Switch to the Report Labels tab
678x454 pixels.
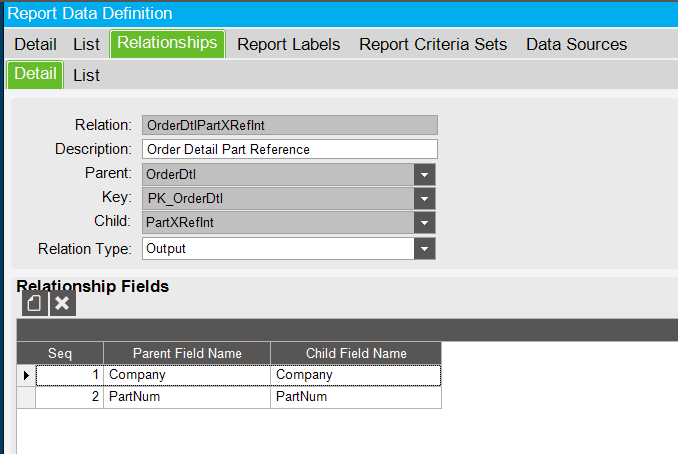pos(288,44)
